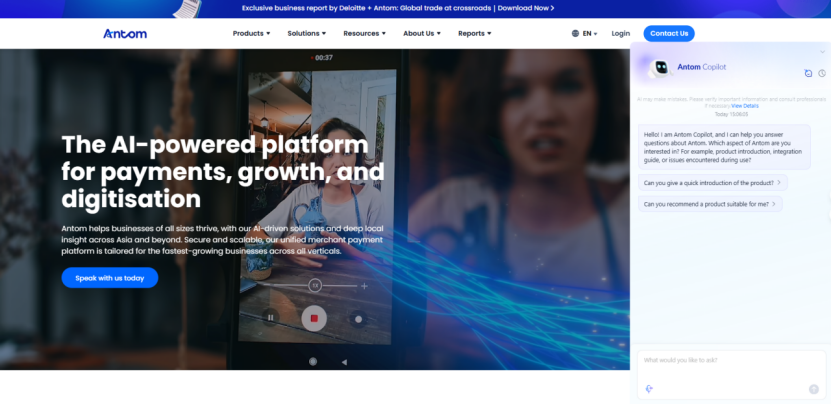
Task: Click the Copilot sparkle icon in input box
Action: pos(649,389)
